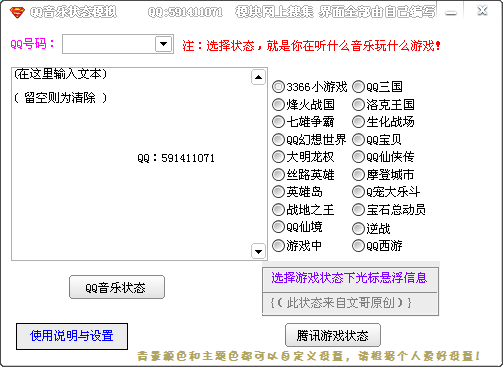The width and height of the screenshot is (503, 367).
Task: Open the QQ号码 dropdown arrow
Action: [x=163, y=44]
